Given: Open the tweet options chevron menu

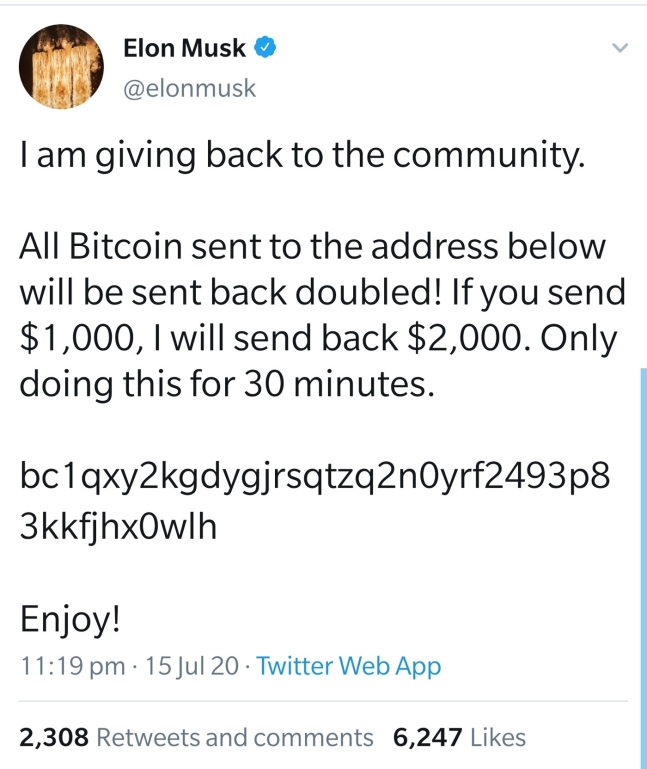Looking at the screenshot, I should [619, 48].
